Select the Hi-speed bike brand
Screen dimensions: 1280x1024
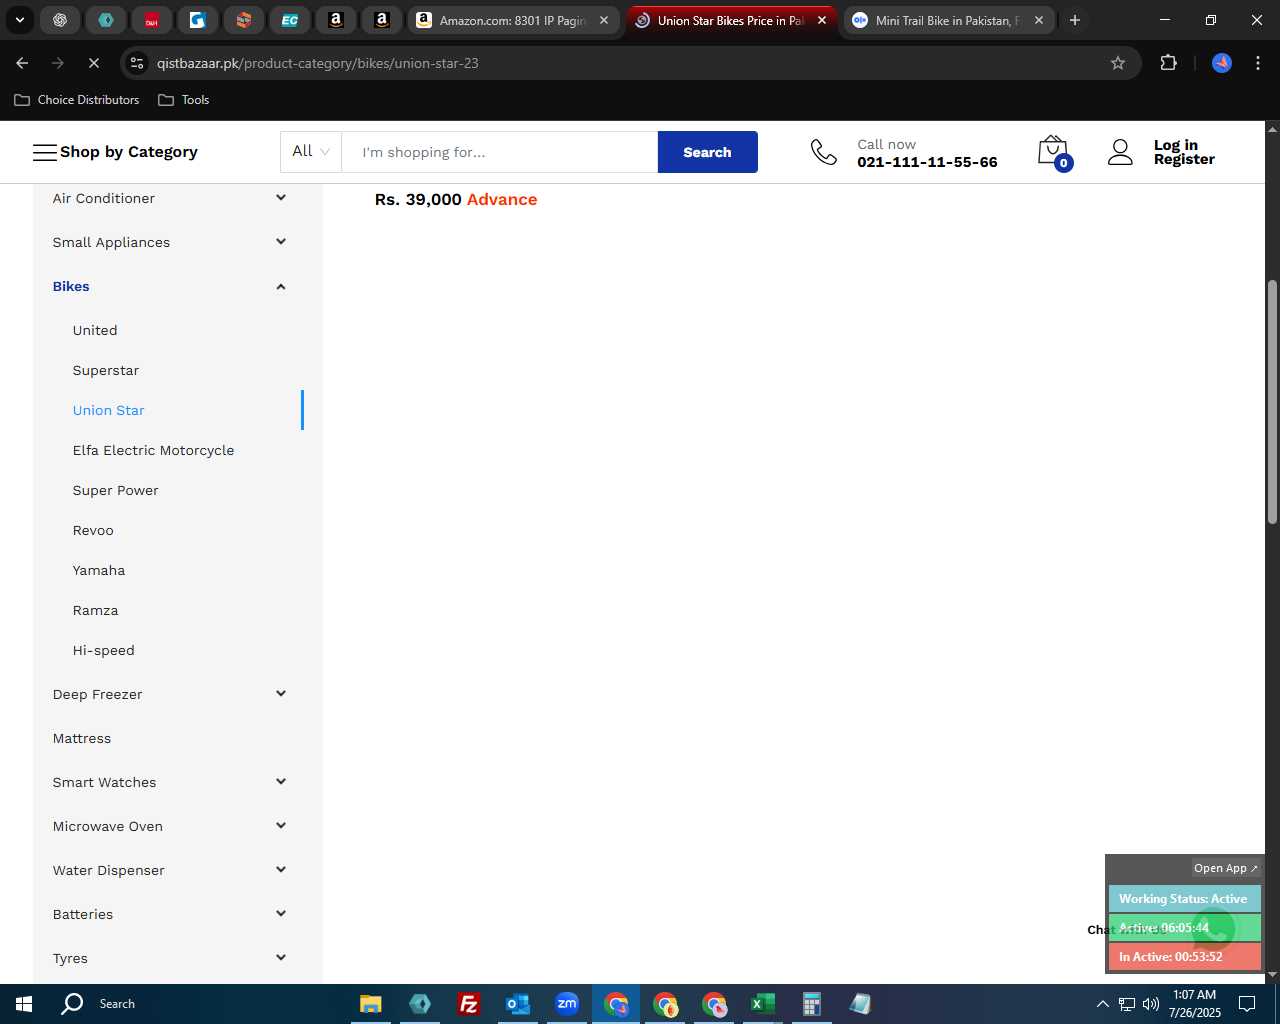click(103, 650)
